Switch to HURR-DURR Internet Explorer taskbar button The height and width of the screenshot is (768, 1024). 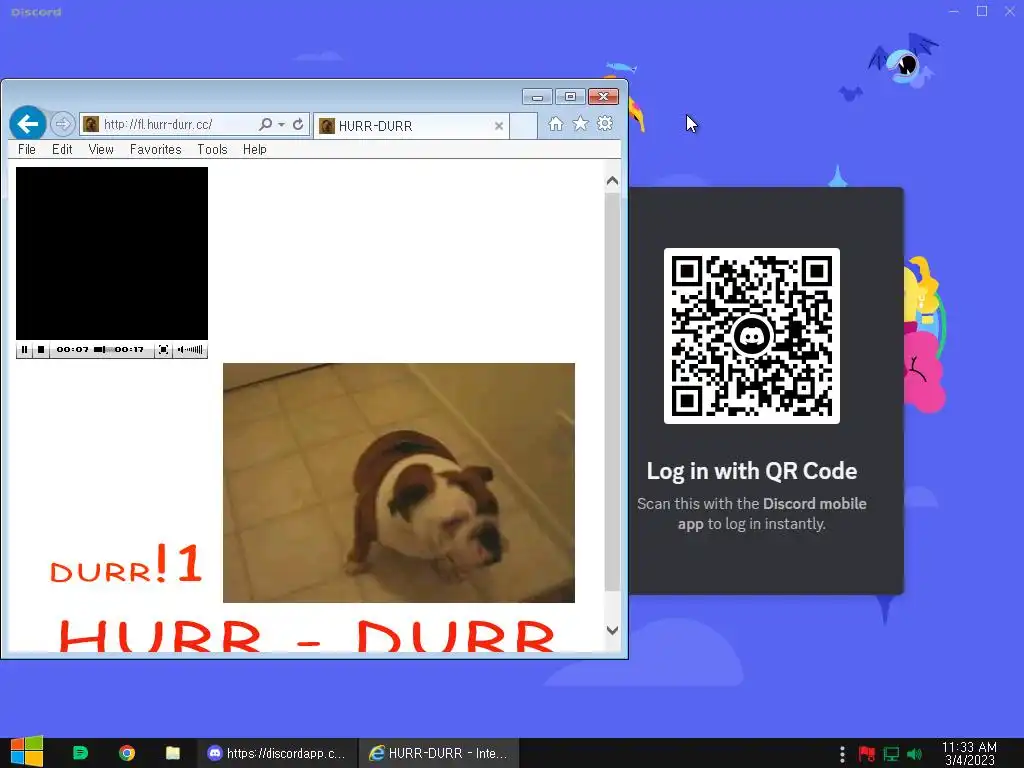tap(439, 753)
